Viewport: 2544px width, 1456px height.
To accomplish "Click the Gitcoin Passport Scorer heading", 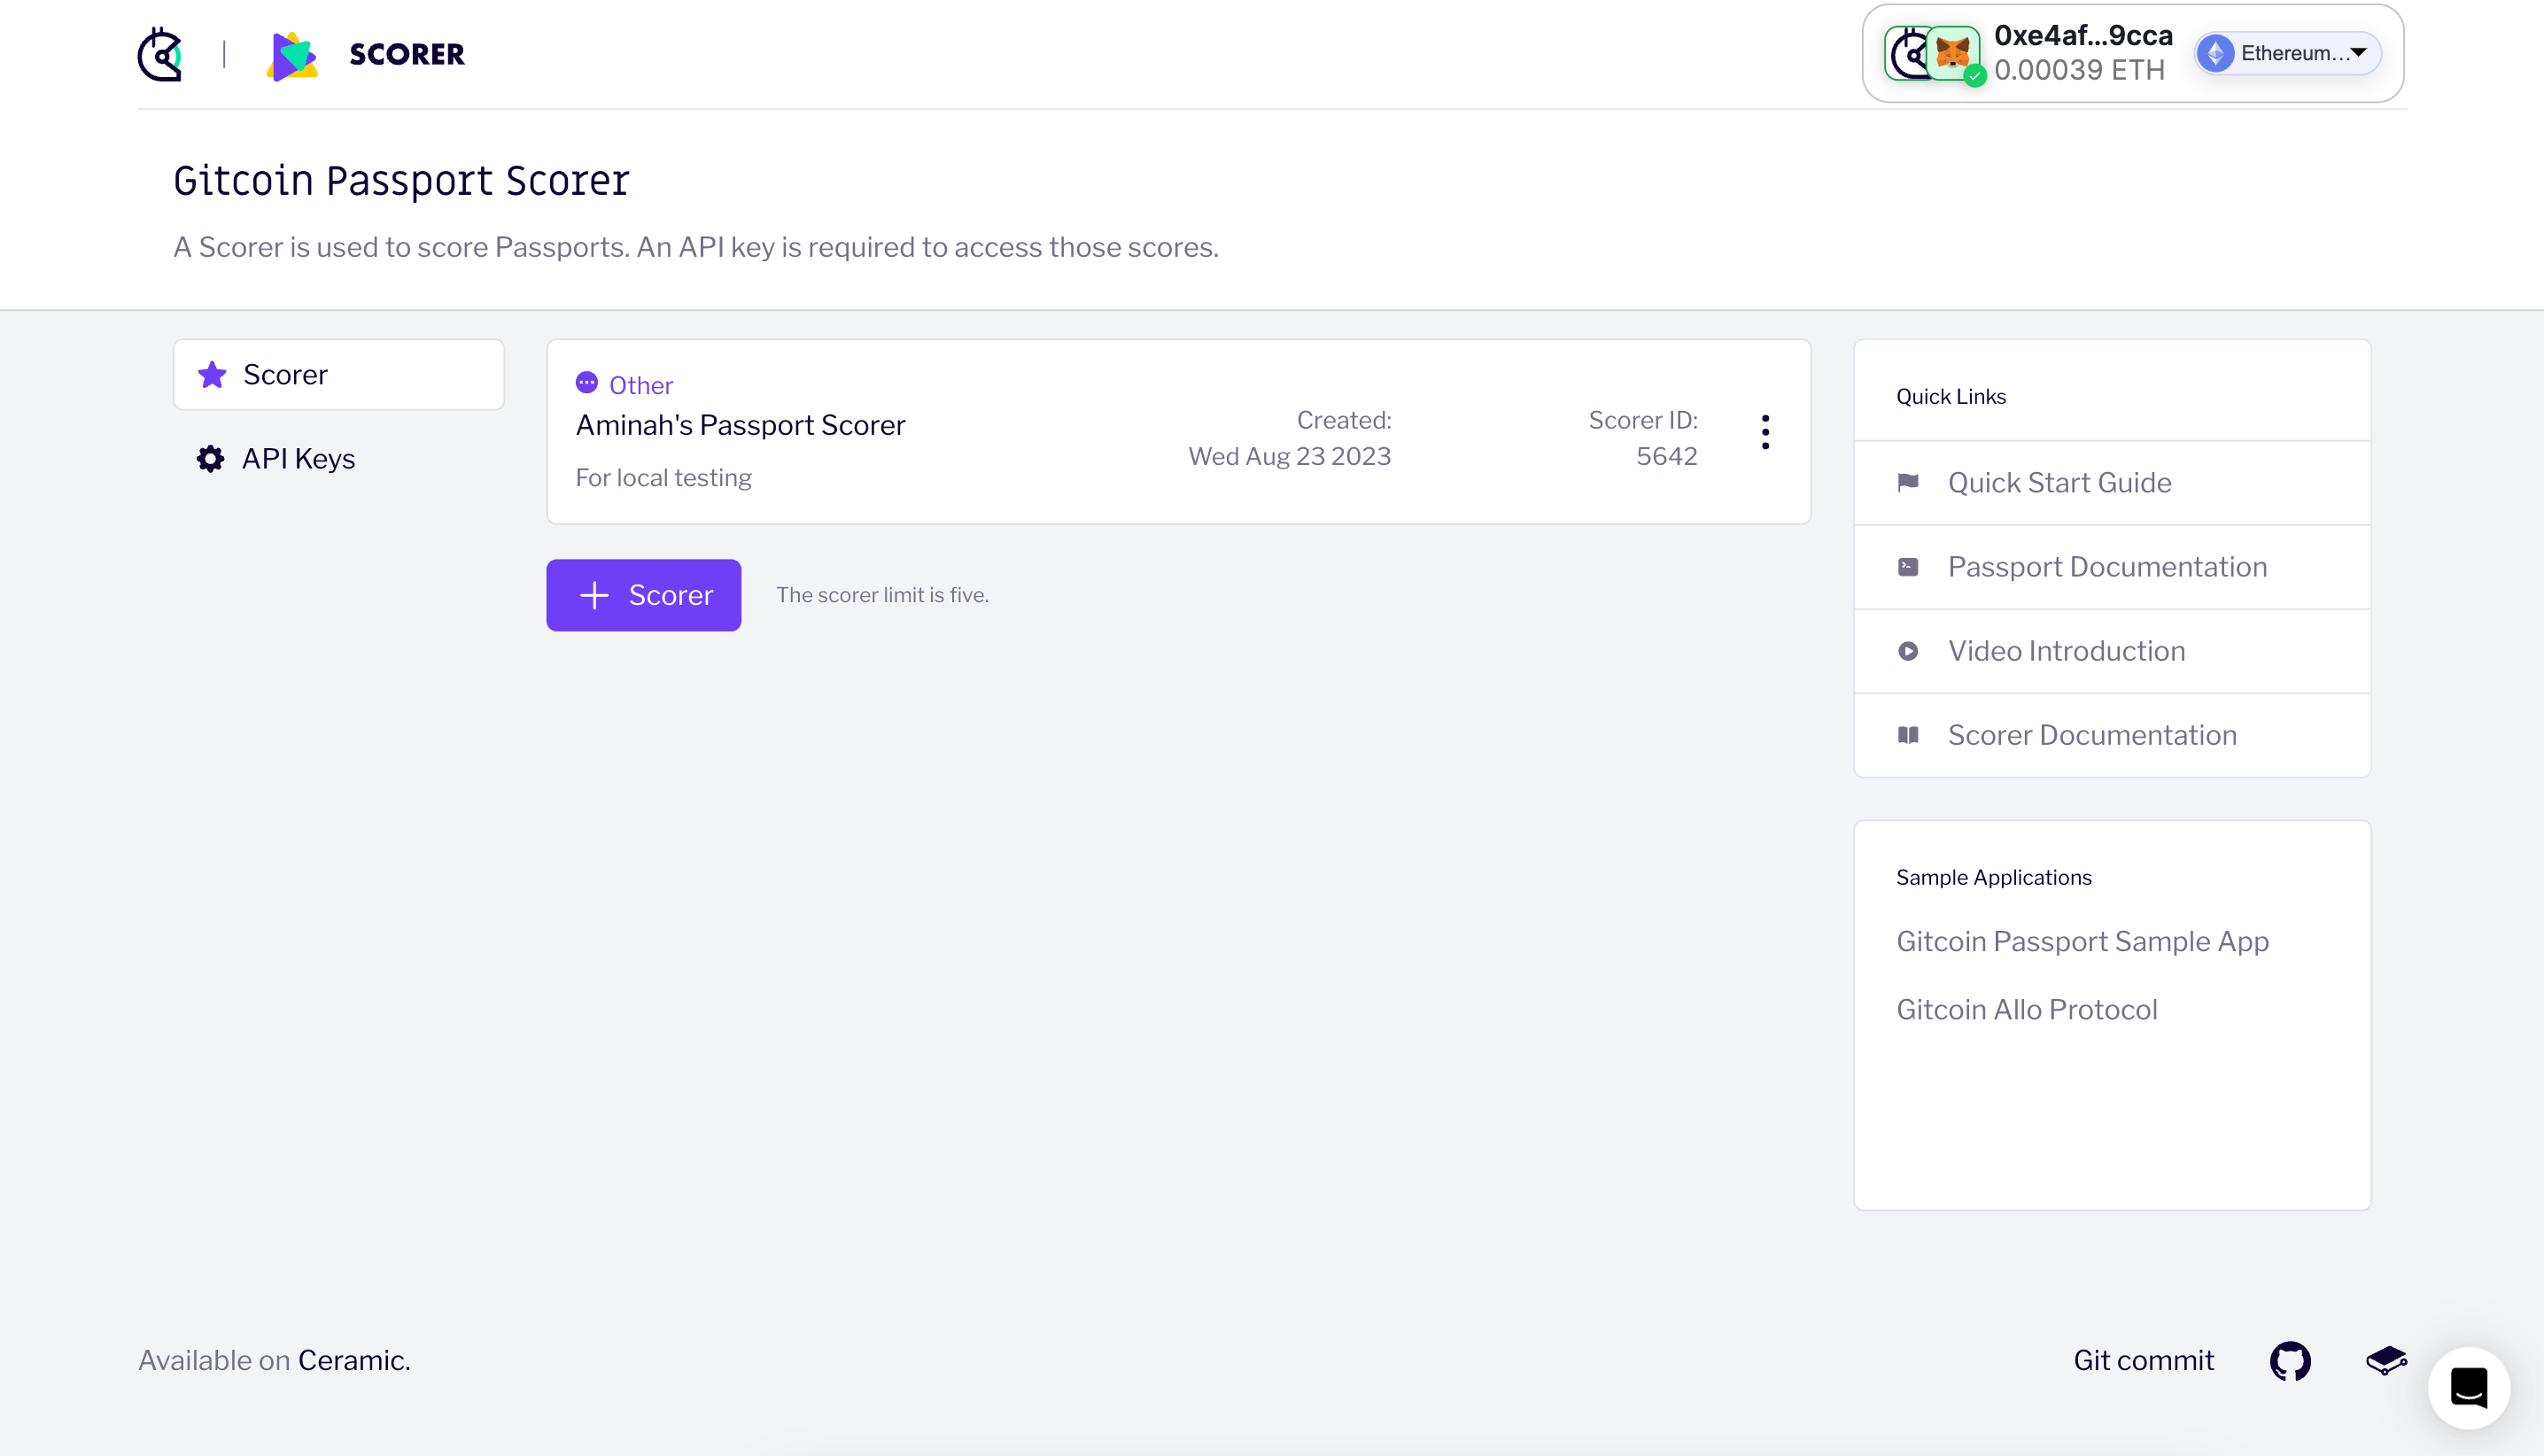I will [x=401, y=181].
